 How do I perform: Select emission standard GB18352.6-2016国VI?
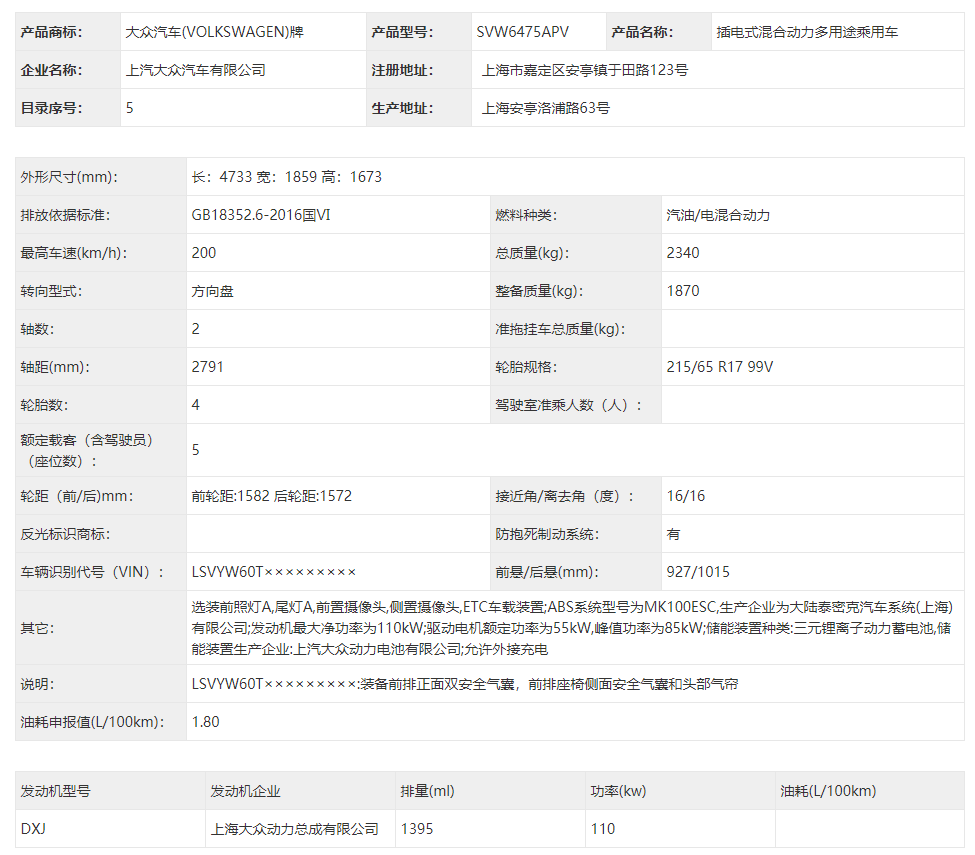[261, 215]
